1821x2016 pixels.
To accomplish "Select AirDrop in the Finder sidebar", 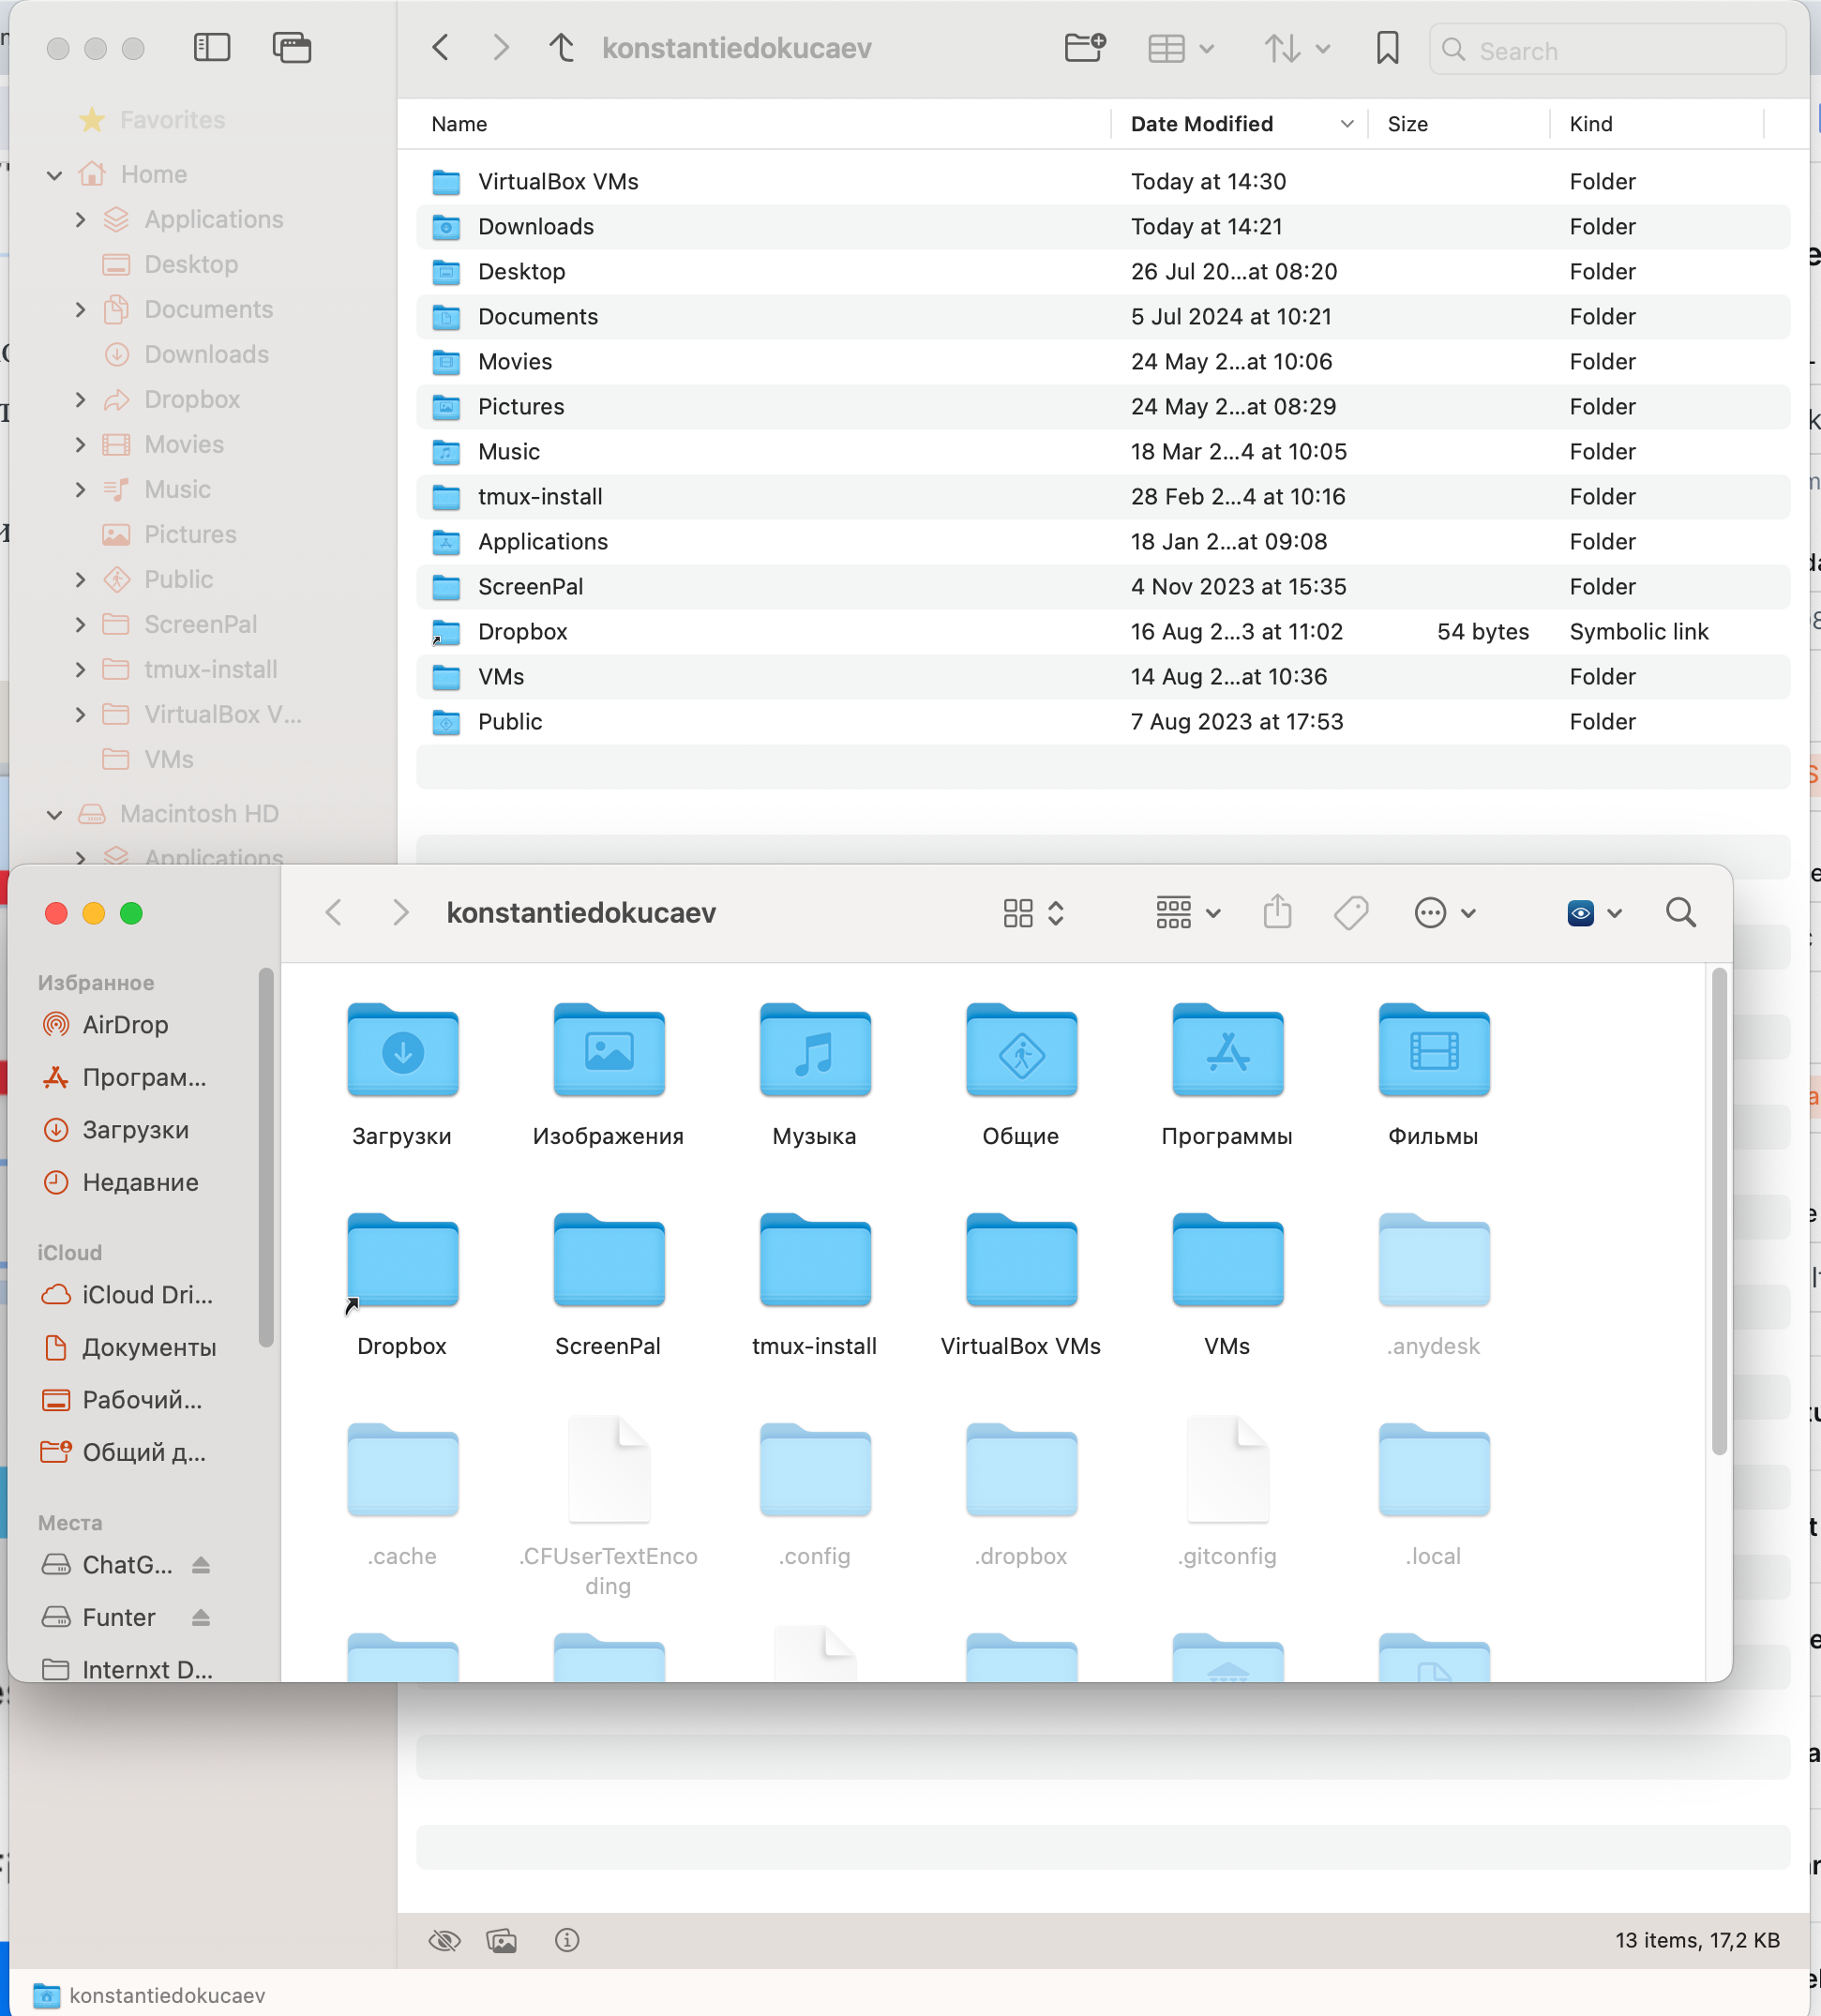I will [x=125, y=1024].
